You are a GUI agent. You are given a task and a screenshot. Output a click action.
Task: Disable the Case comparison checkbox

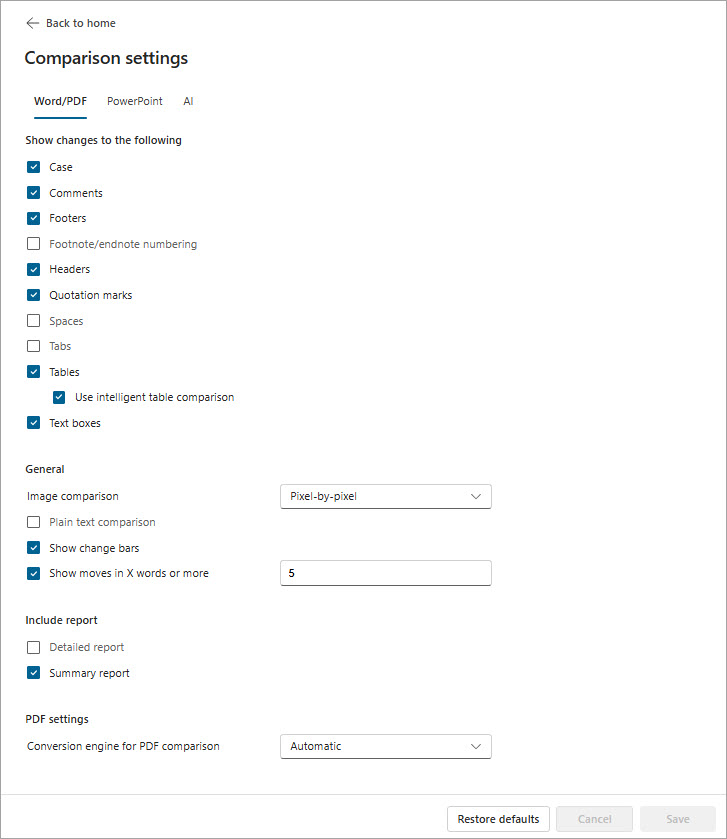(33, 167)
